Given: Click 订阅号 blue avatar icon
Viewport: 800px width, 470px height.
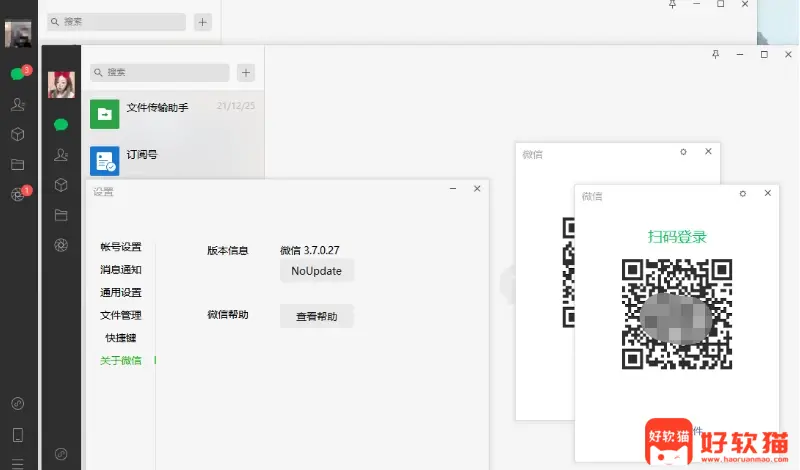Looking at the screenshot, I should [105, 161].
